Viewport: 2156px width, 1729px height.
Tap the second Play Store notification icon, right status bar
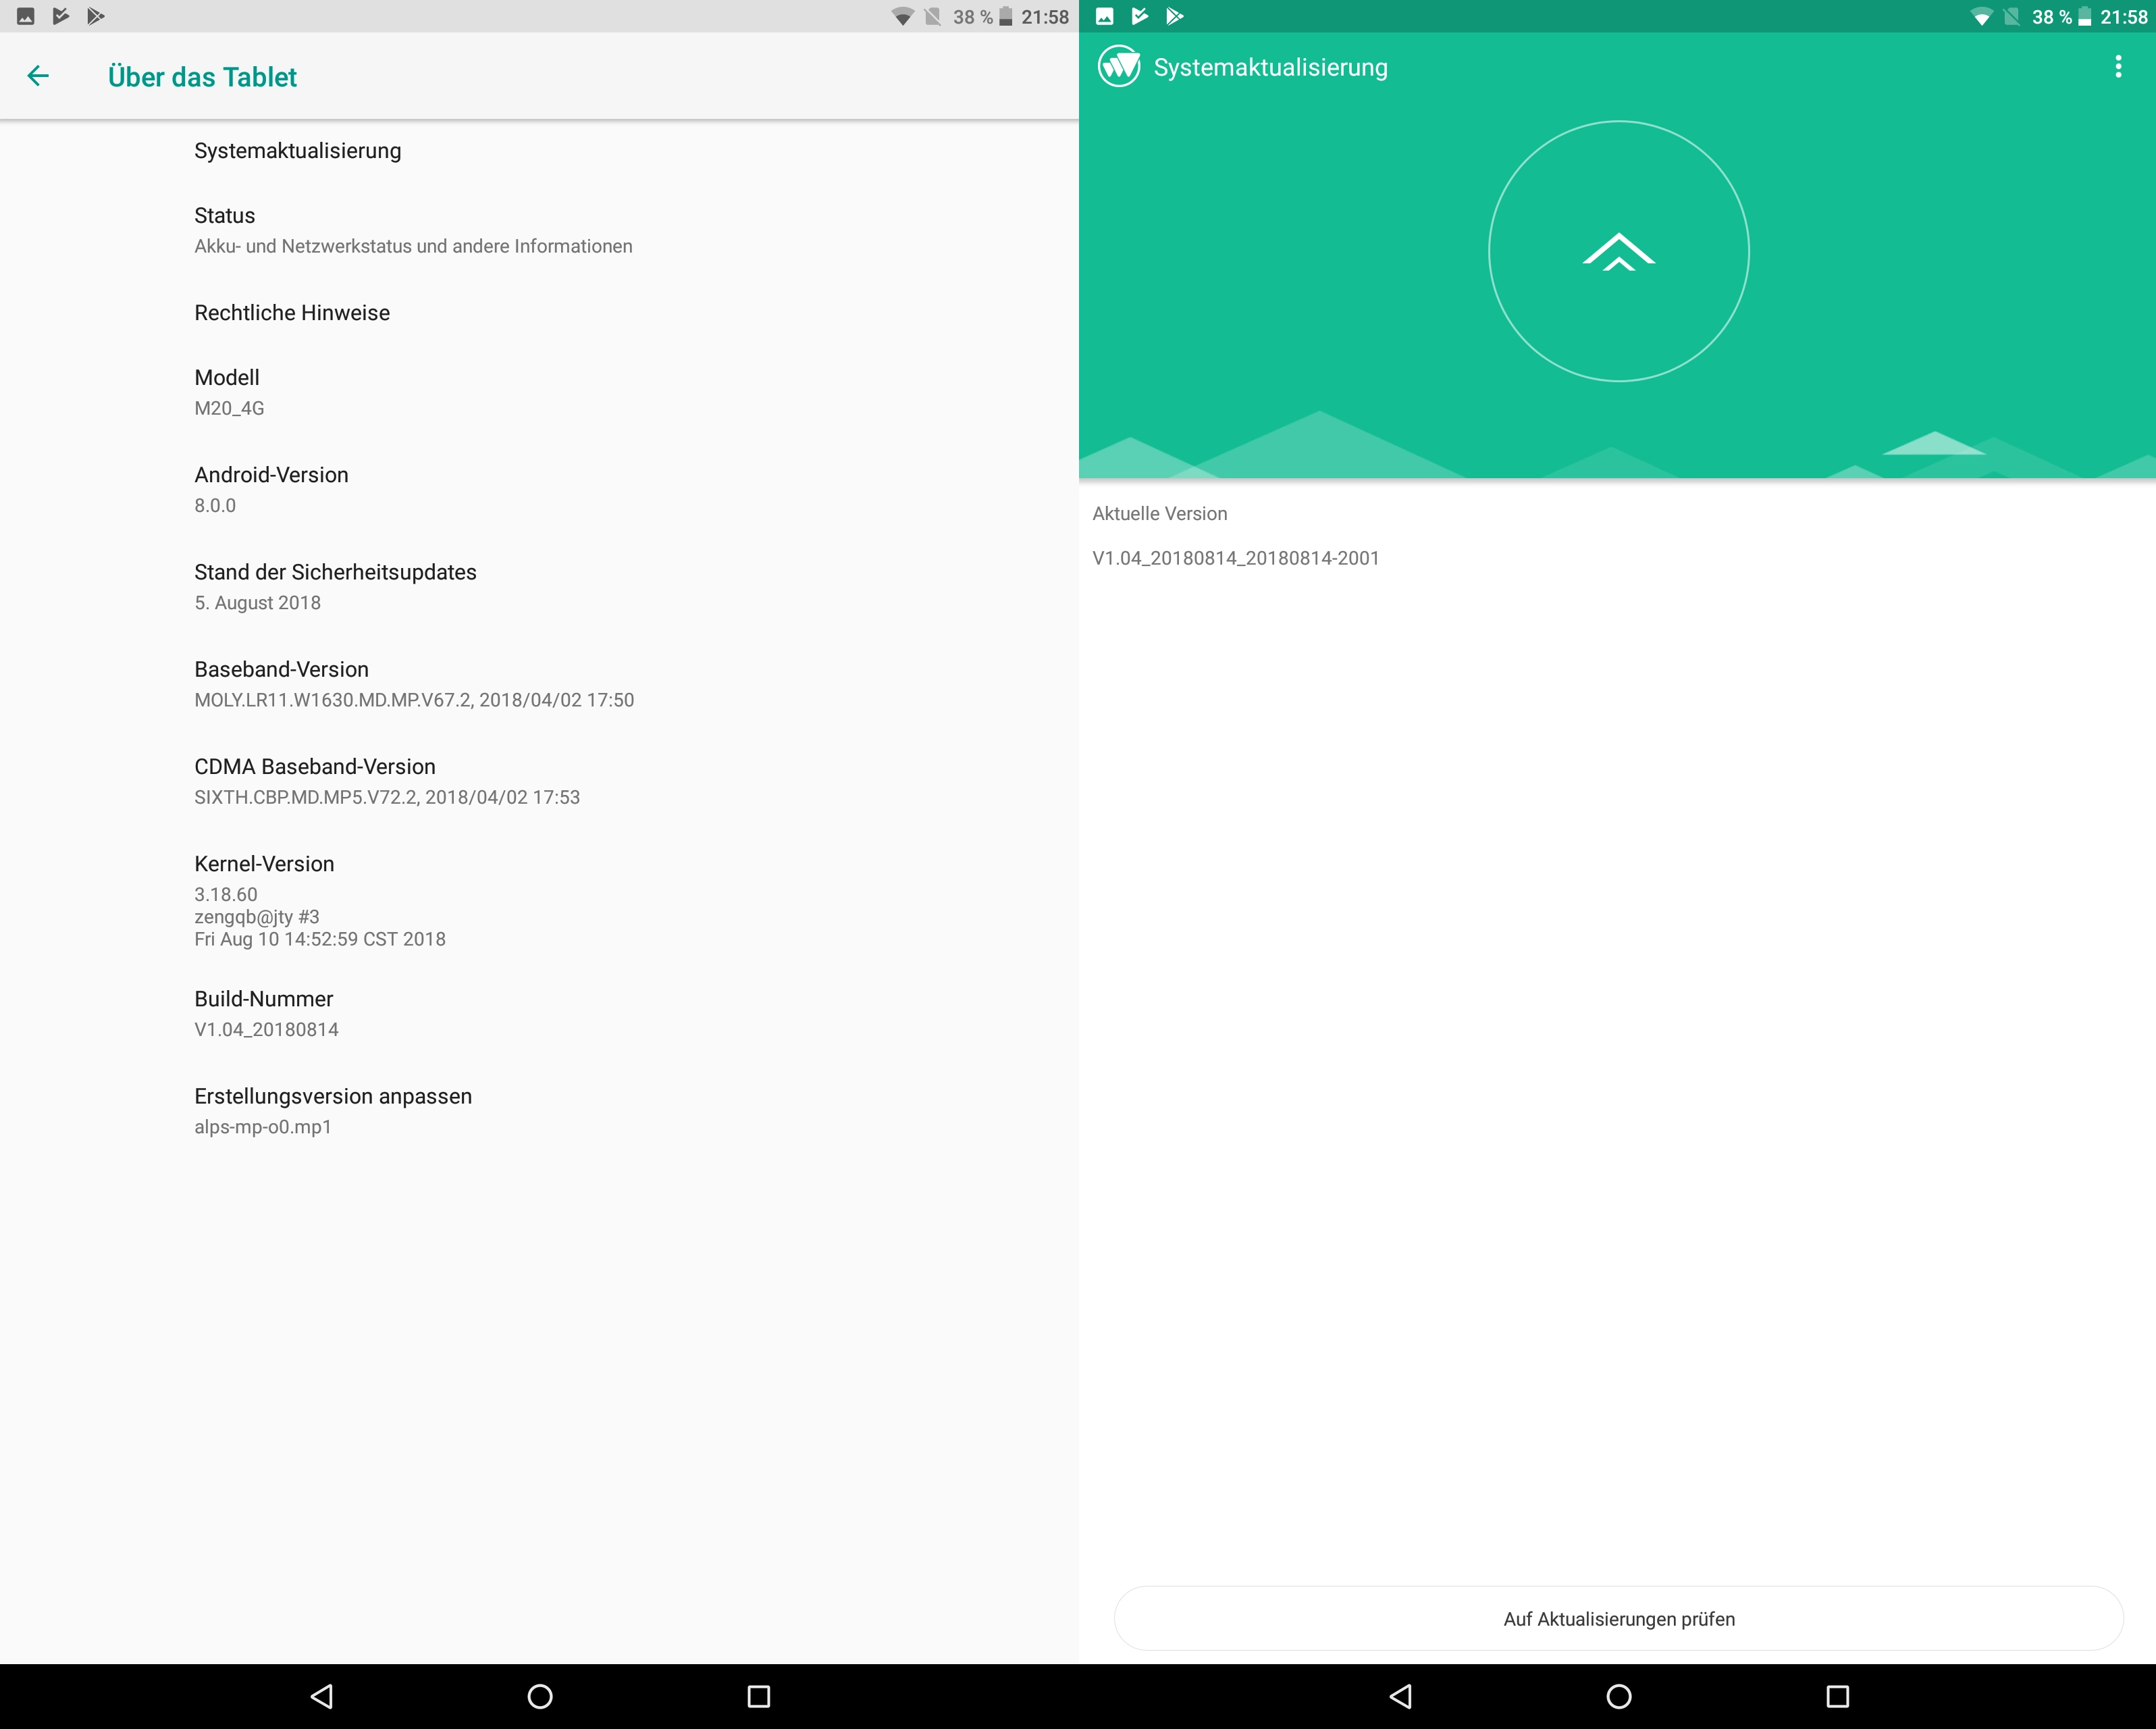coord(1175,16)
